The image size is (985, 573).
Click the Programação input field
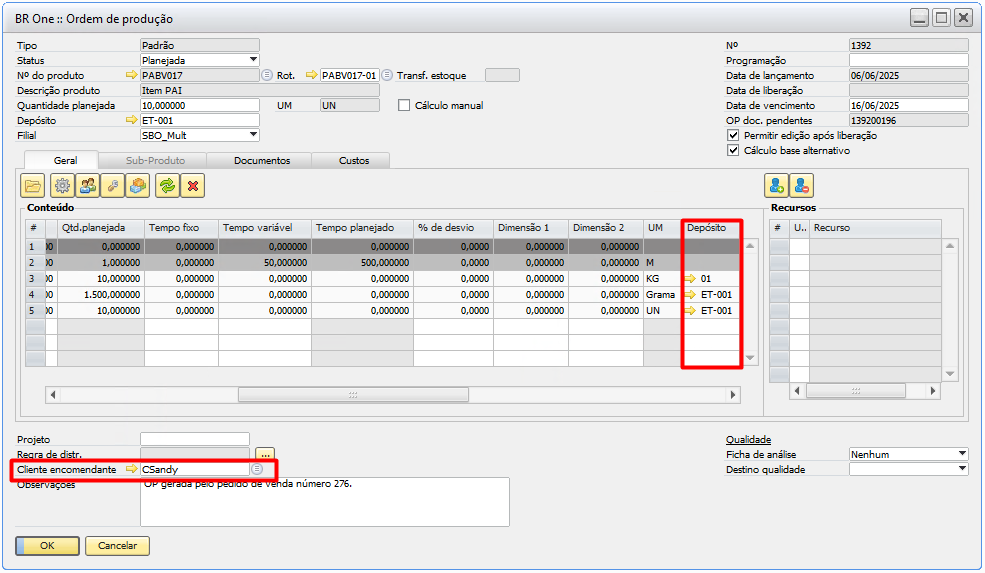908,60
